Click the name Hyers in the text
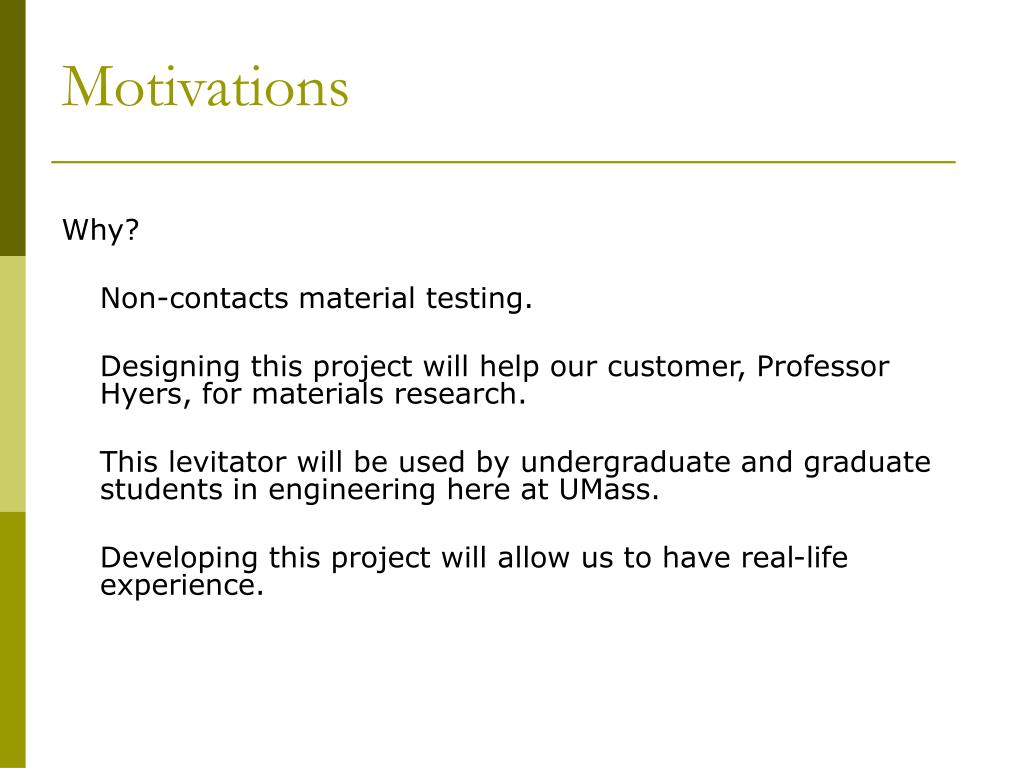This screenshot has width=1024, height=768. click(x=142, y=394)
